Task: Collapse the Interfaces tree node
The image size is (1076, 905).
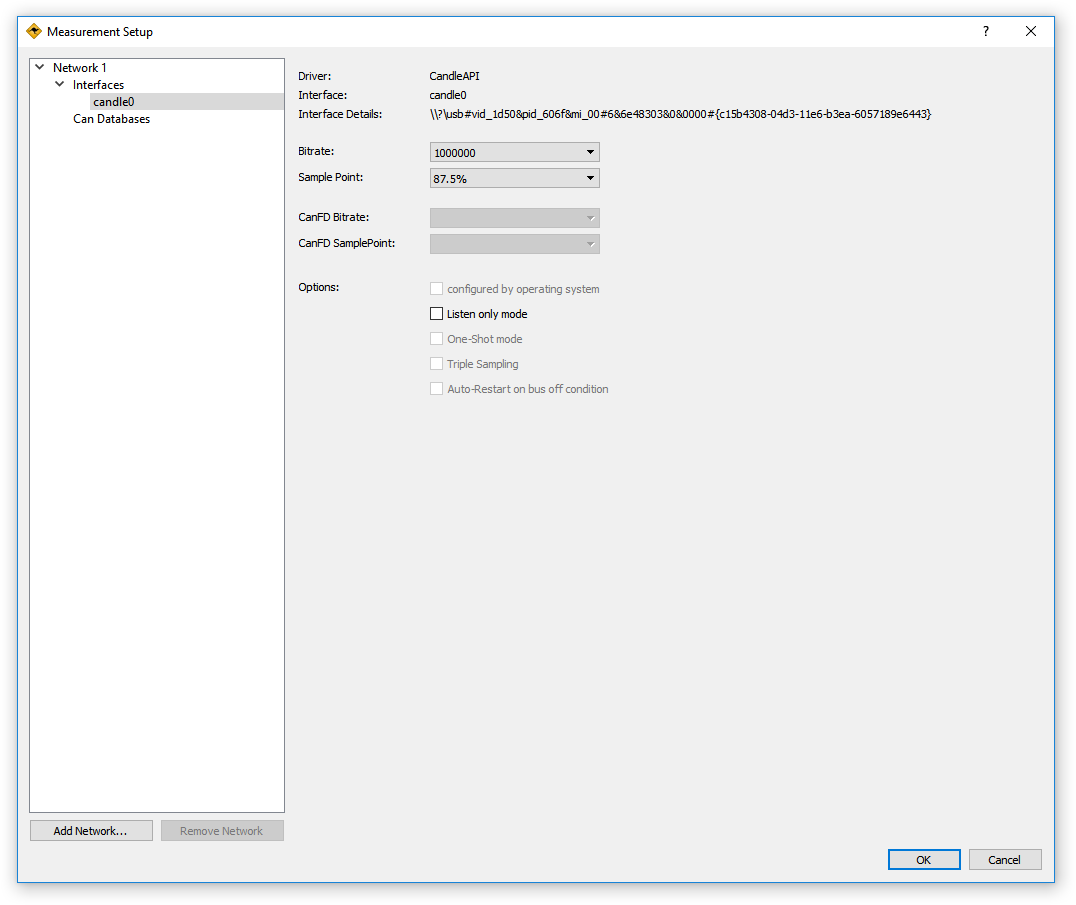Action: pyautogui.click(x=60, y=85)
